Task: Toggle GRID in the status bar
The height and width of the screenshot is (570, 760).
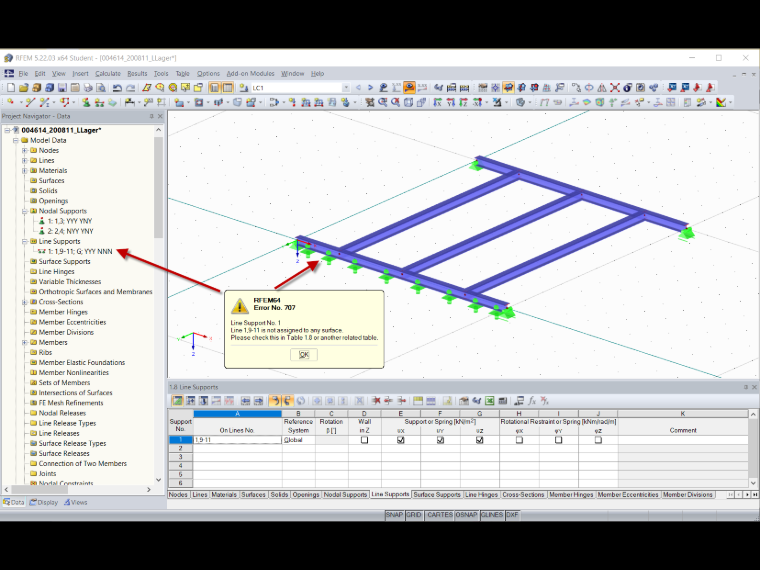Action: 413,515
